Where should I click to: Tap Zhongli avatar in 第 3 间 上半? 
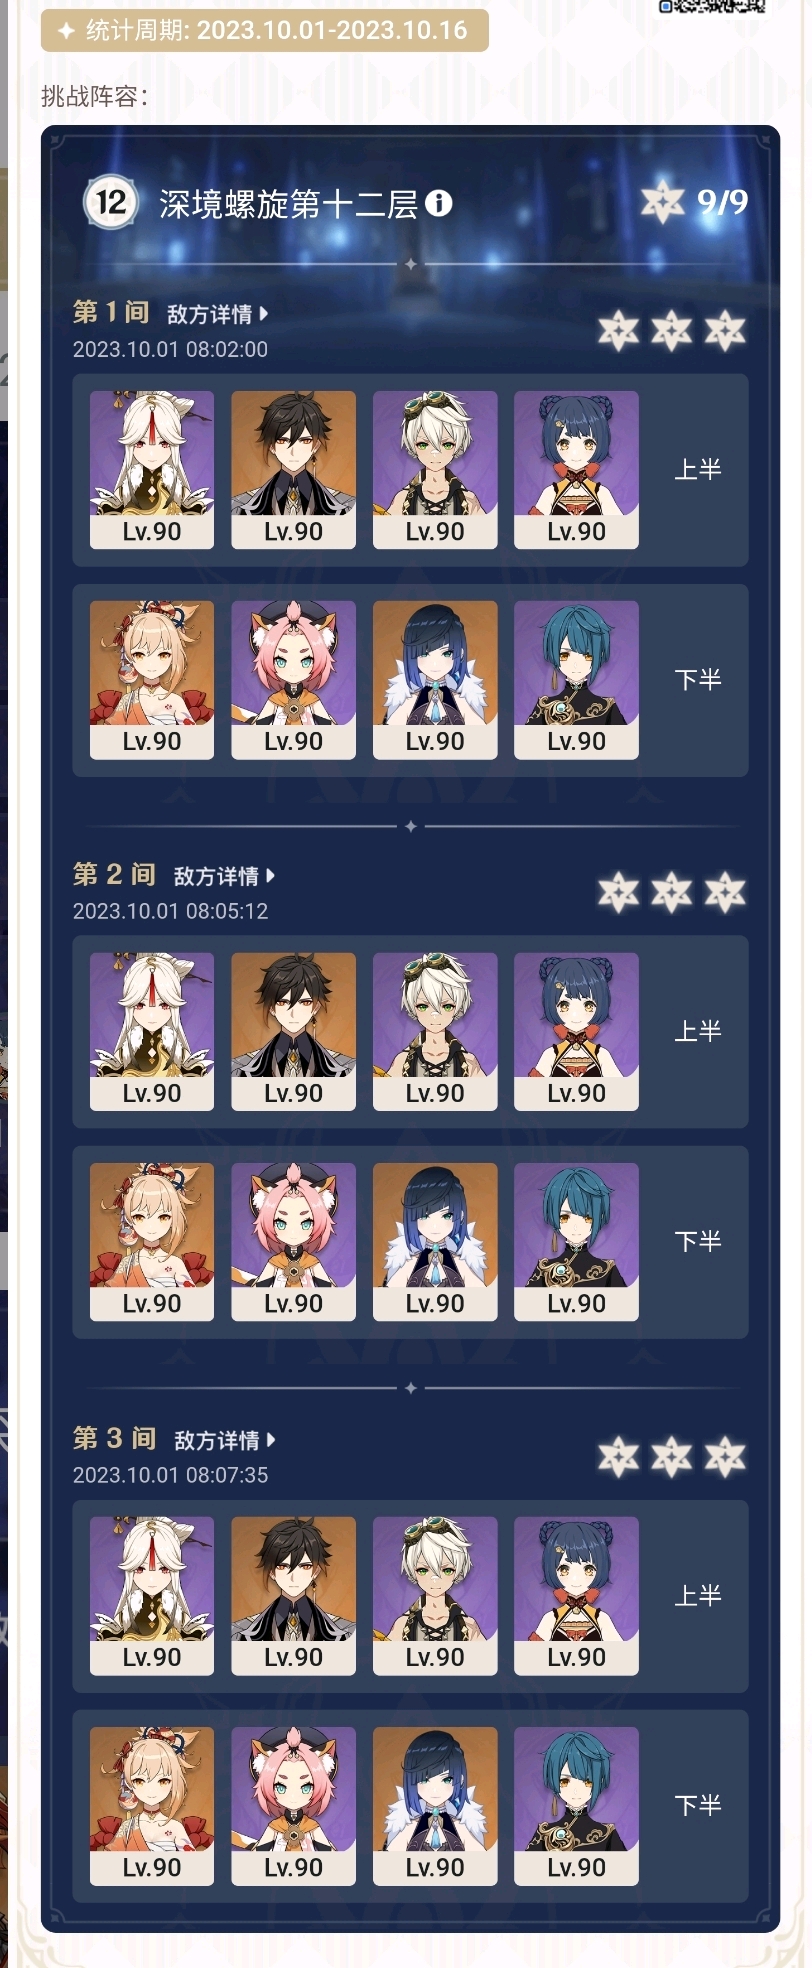293,1596
